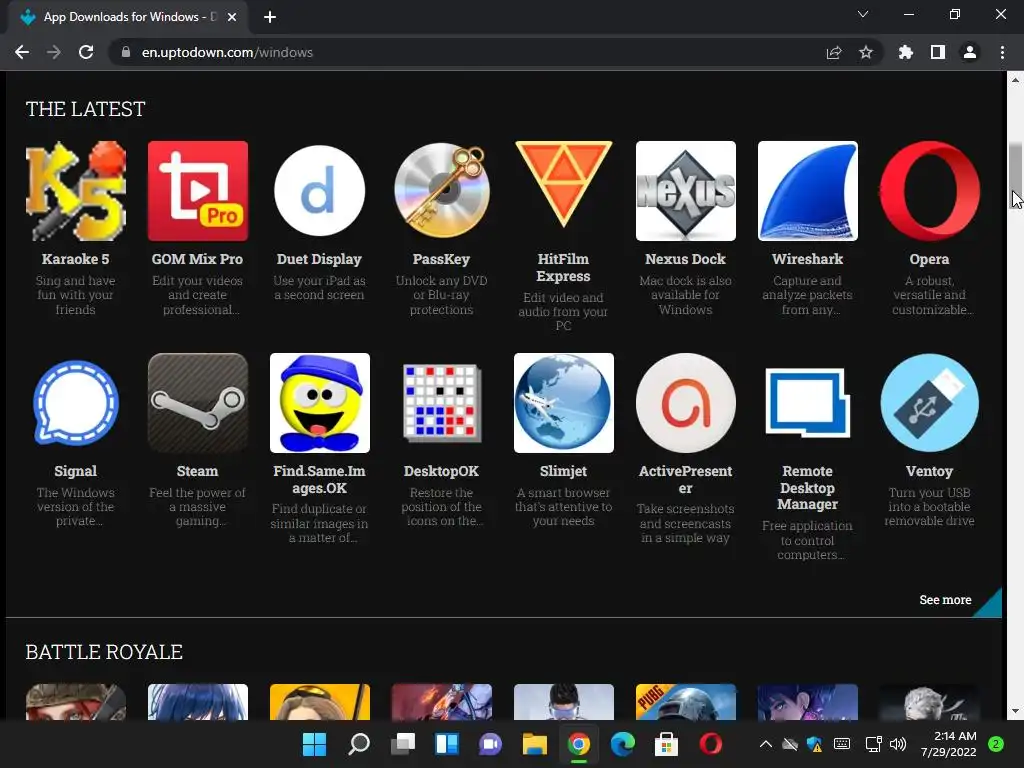Viewport: 1024px width, 768px height.
Task: Click the Signal title link
Action: 76,472
